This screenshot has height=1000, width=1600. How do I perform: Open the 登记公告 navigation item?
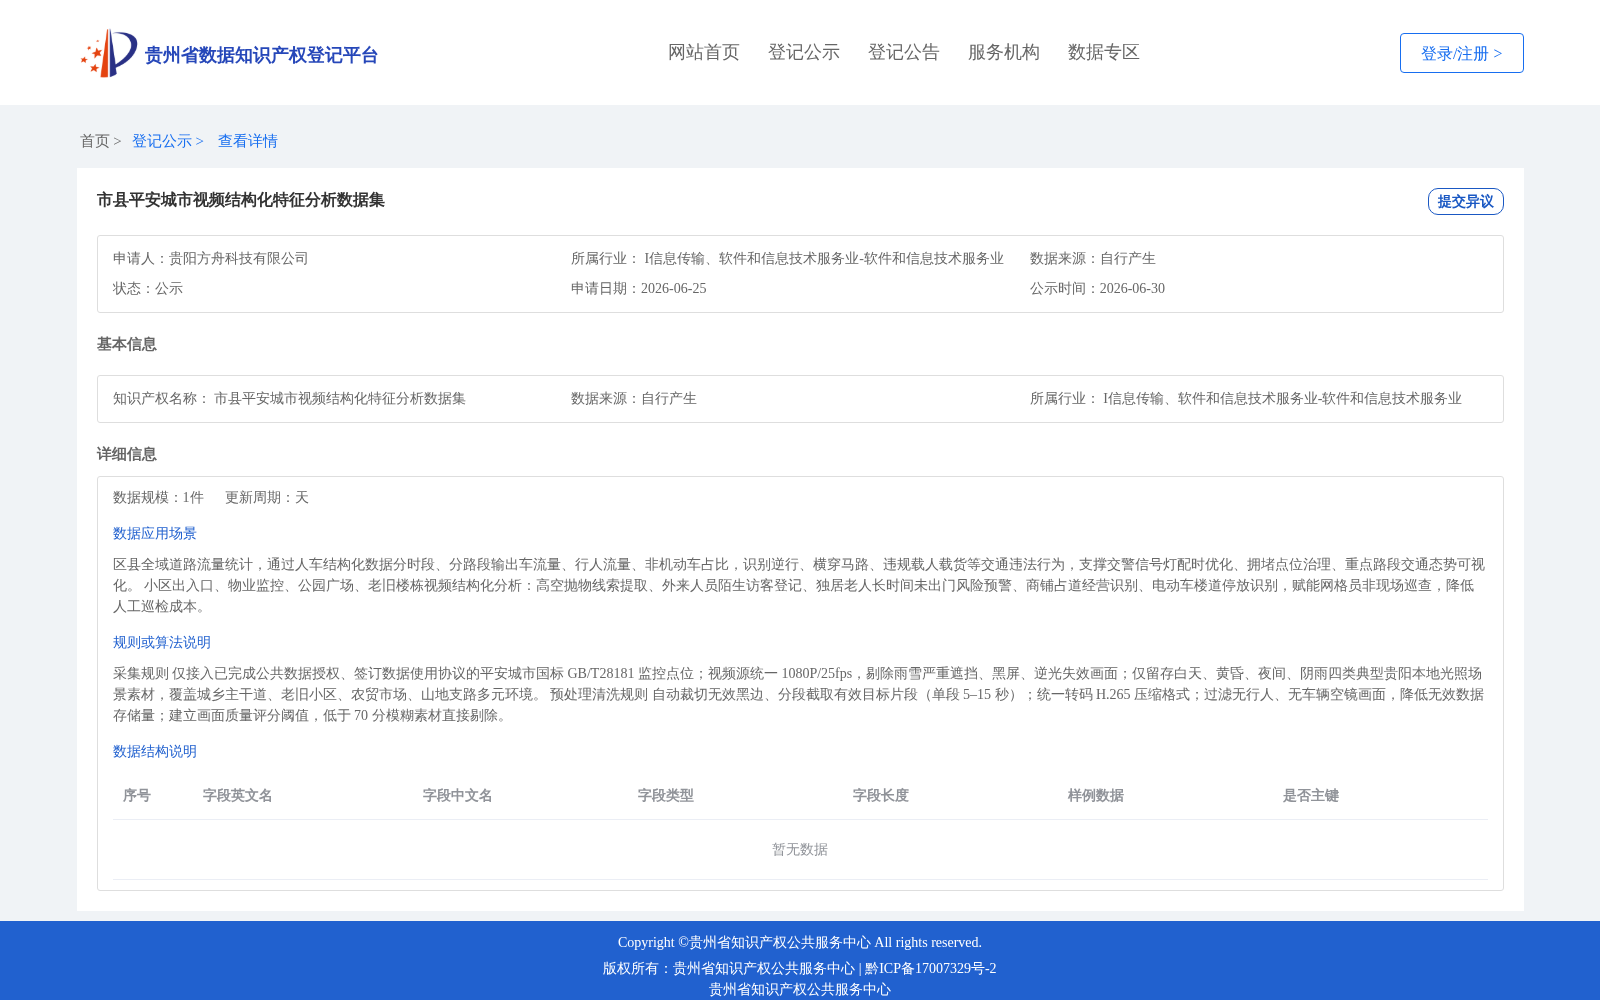[x=904, y=52]
